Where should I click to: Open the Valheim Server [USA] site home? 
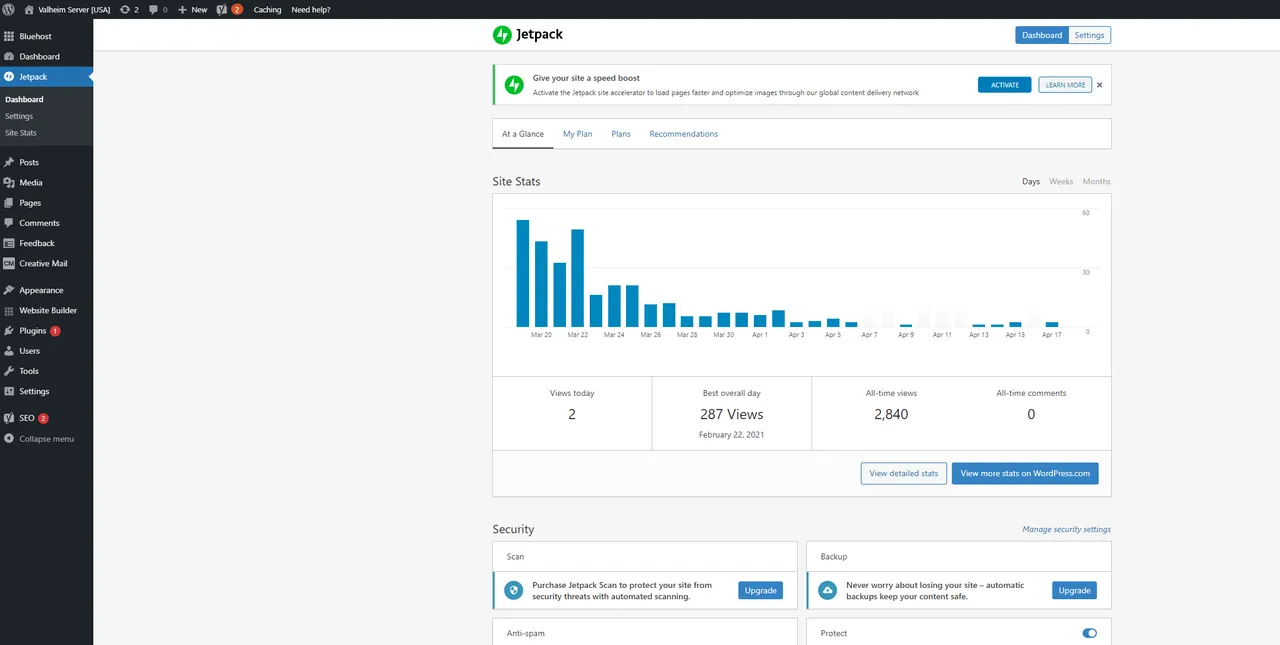tap(68, 9)
